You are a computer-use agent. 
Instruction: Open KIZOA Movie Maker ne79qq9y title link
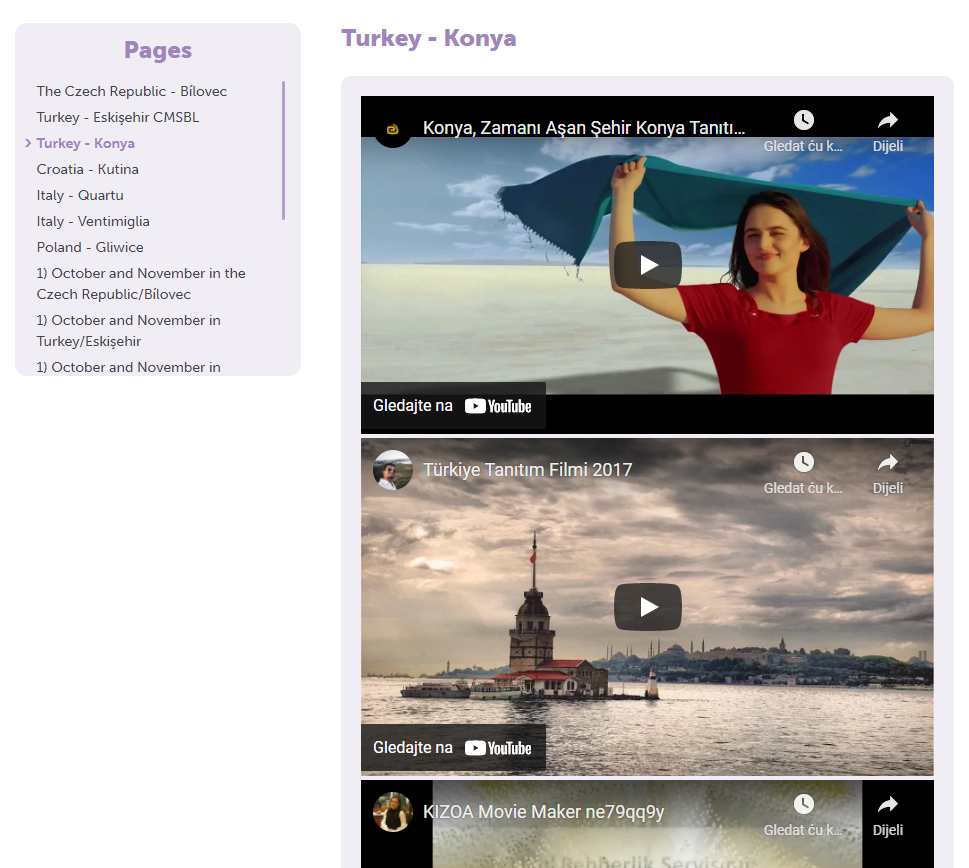[543, 812]
